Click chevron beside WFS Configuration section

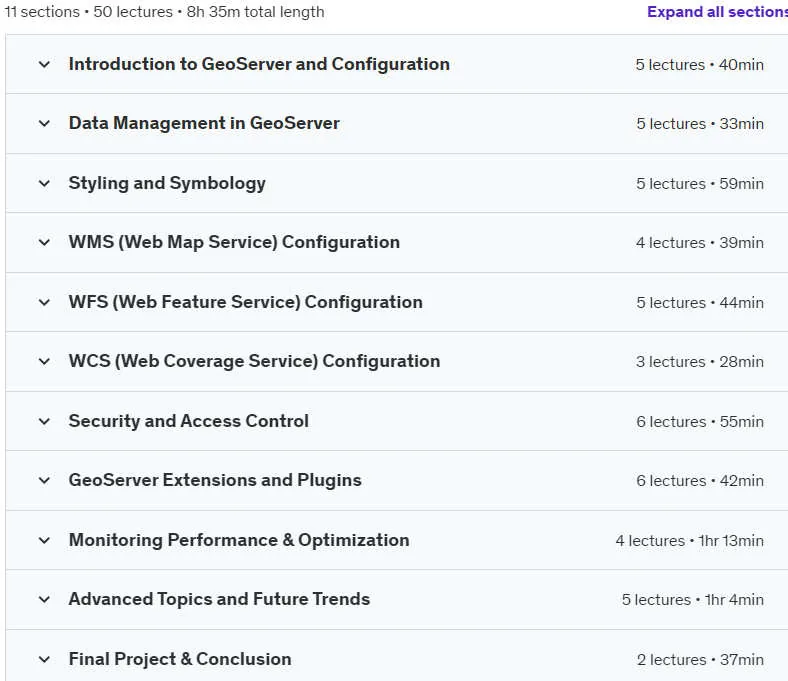click(x=44, y=303)
